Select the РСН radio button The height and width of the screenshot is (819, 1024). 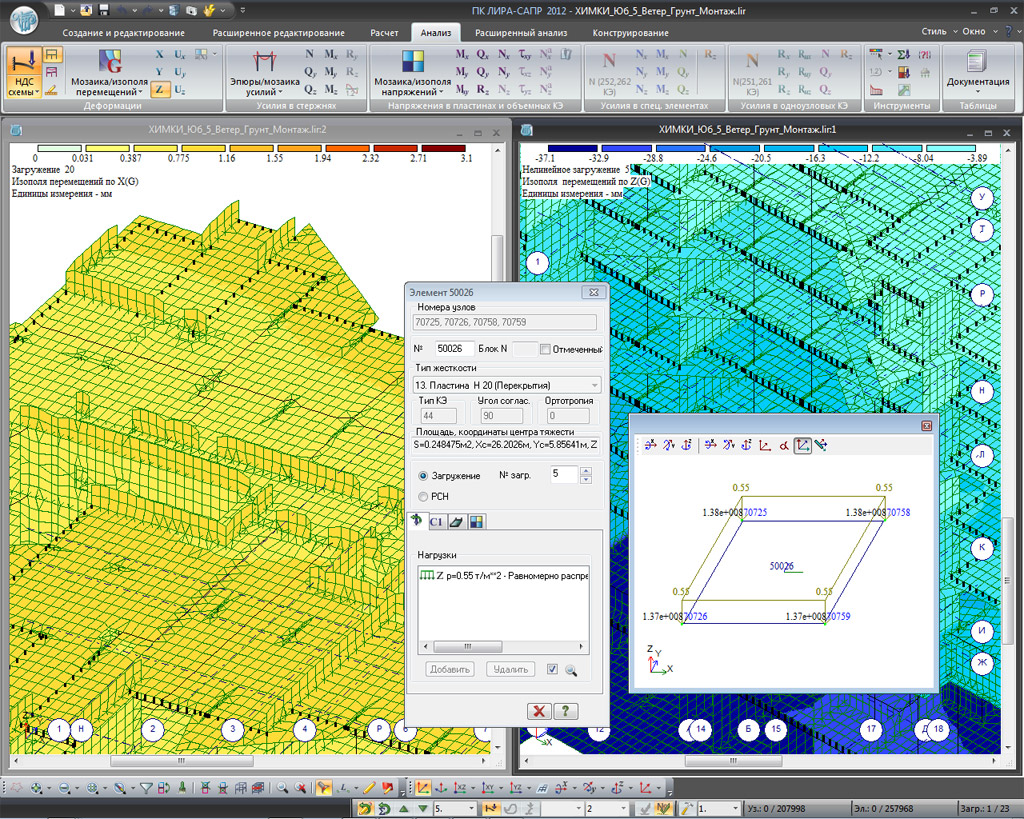tap(423, 496)
